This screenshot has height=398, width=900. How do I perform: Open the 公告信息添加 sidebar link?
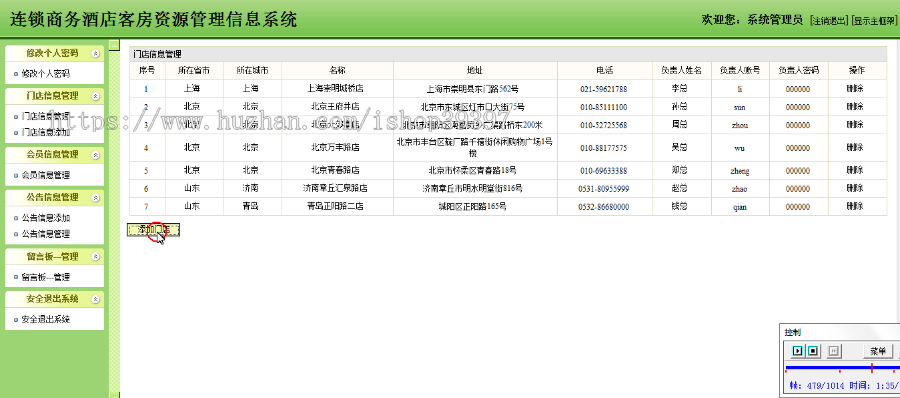(45, 218)
